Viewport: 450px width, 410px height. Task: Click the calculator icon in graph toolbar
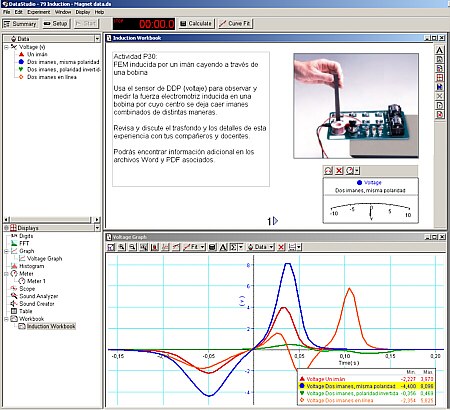click(x=212, y=247)
